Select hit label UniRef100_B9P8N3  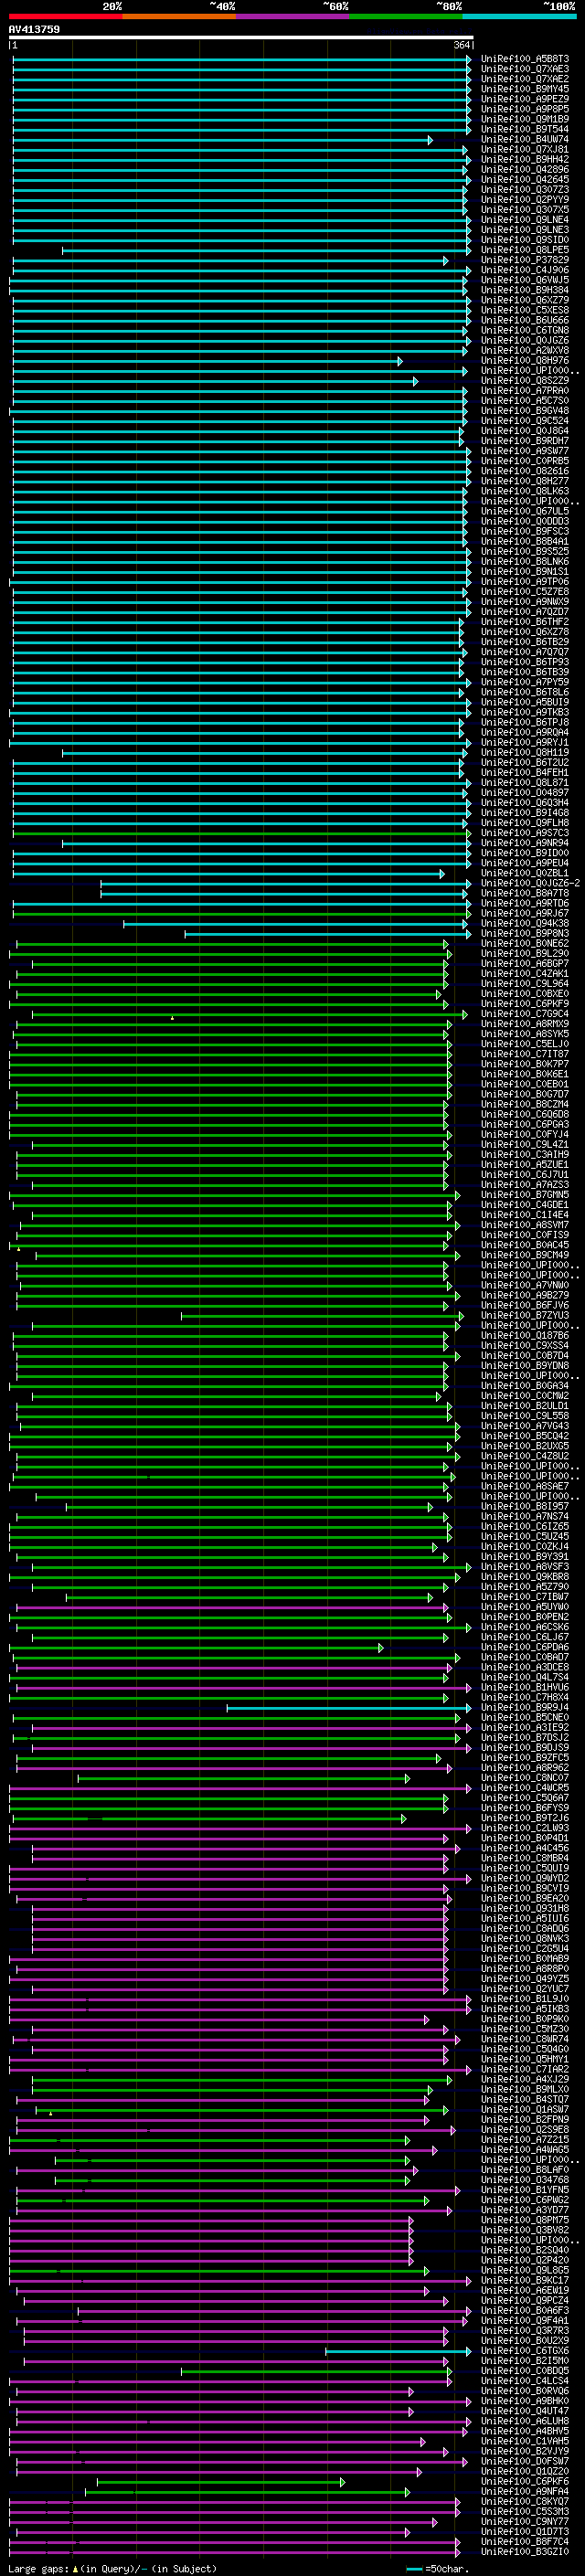(x=525, y=934)
